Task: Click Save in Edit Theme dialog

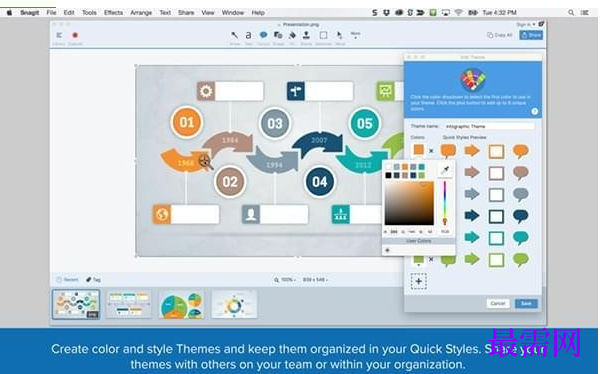Action: coord(526,304)
